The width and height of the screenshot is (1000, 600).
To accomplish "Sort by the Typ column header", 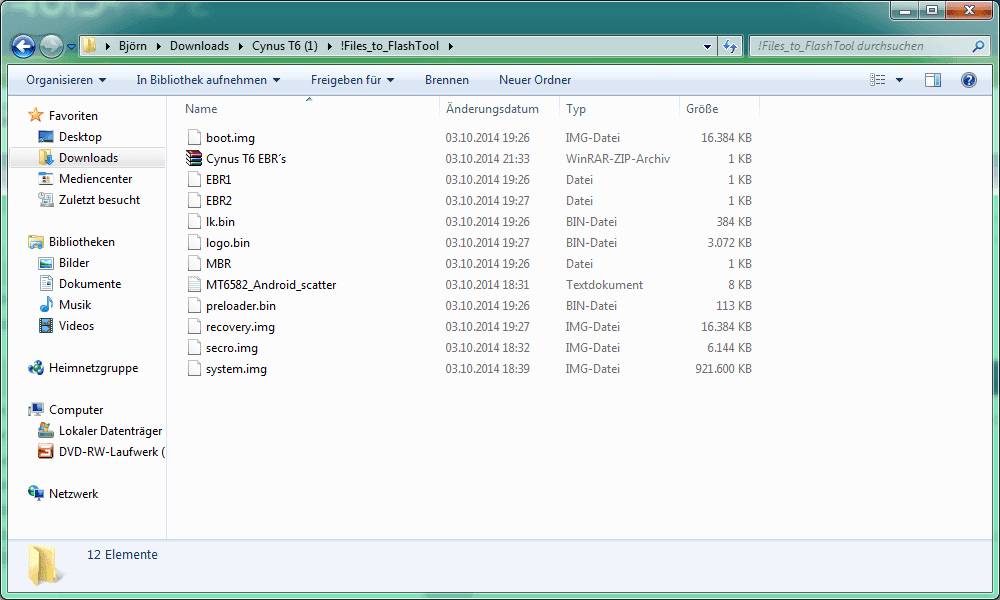I will [575, 109].
